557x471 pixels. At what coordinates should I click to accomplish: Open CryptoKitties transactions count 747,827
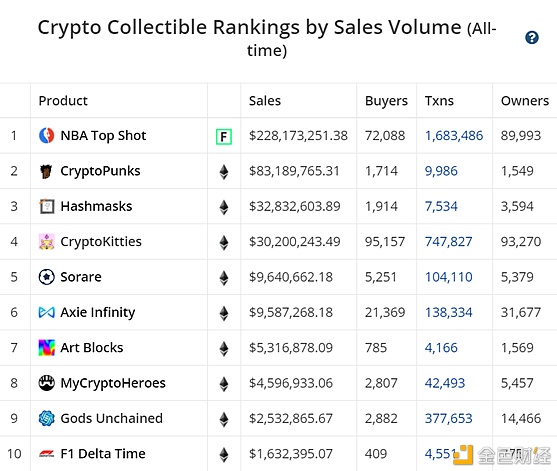pos(449,242)
